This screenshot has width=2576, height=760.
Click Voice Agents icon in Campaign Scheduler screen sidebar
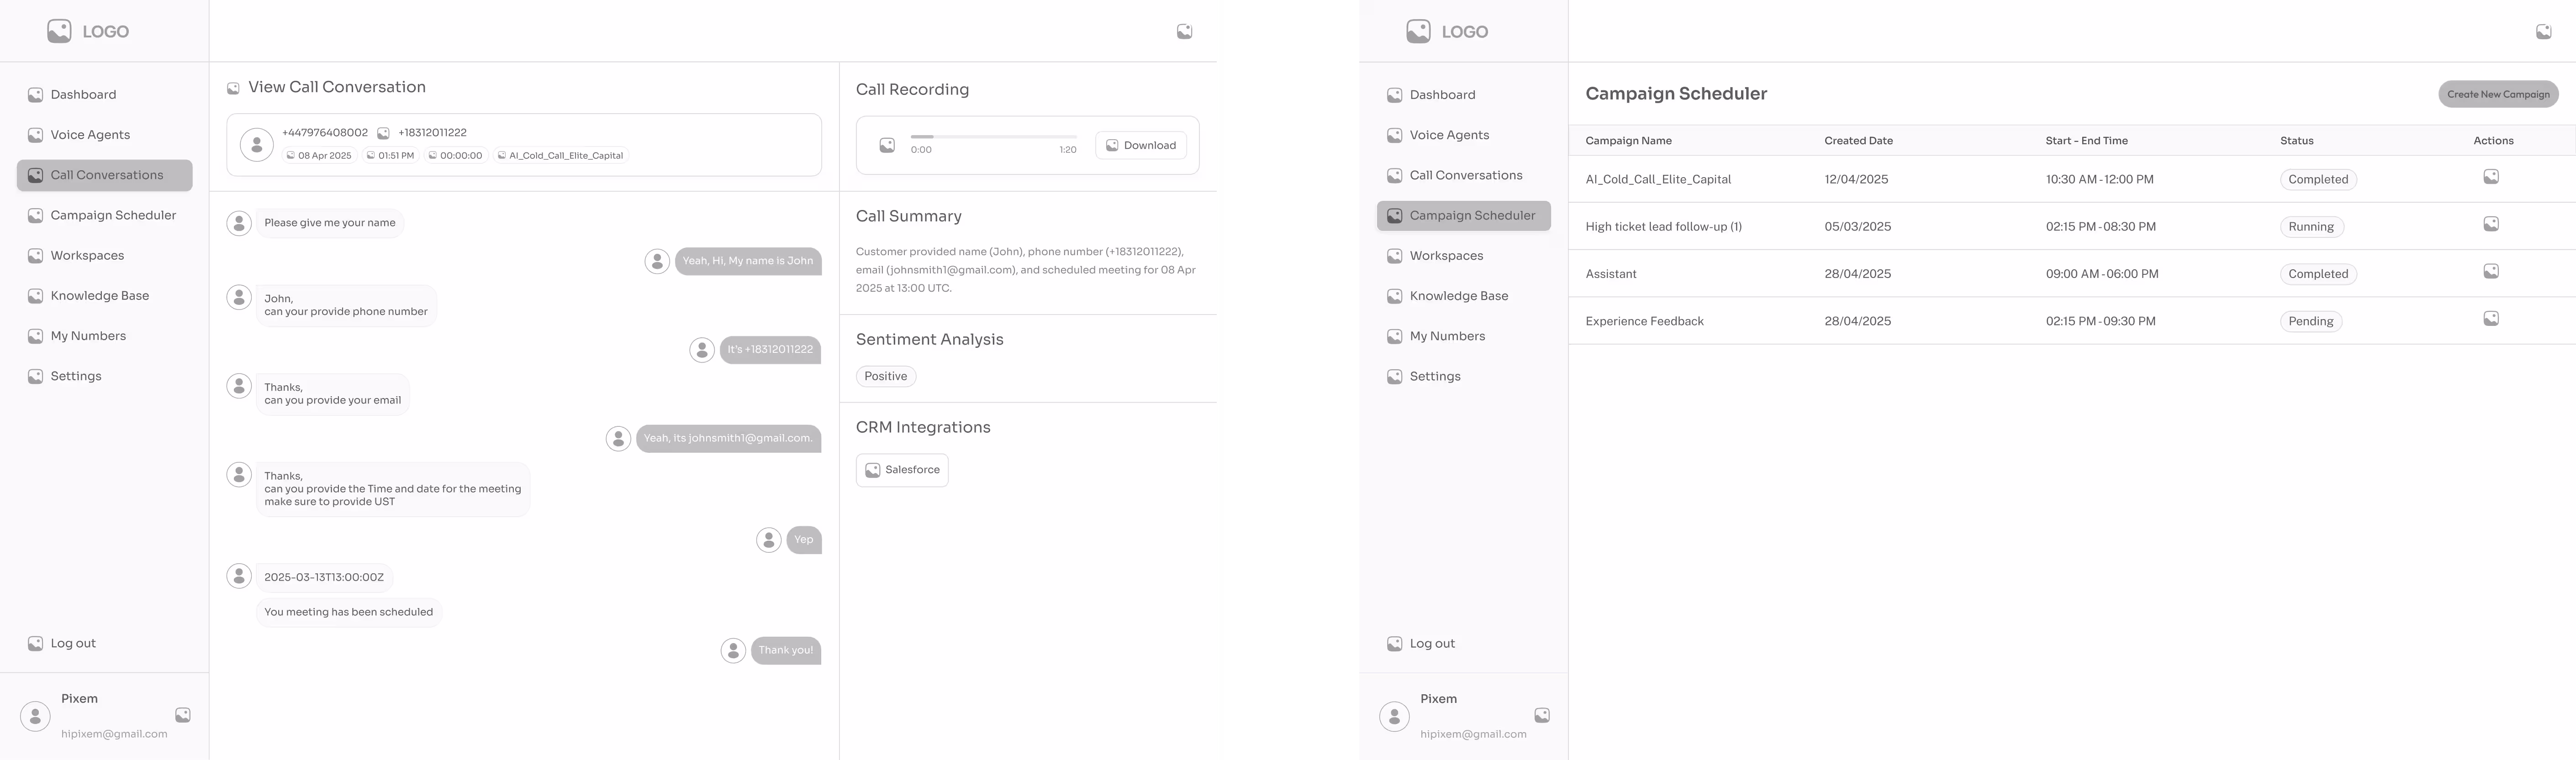pos(1394,135)
